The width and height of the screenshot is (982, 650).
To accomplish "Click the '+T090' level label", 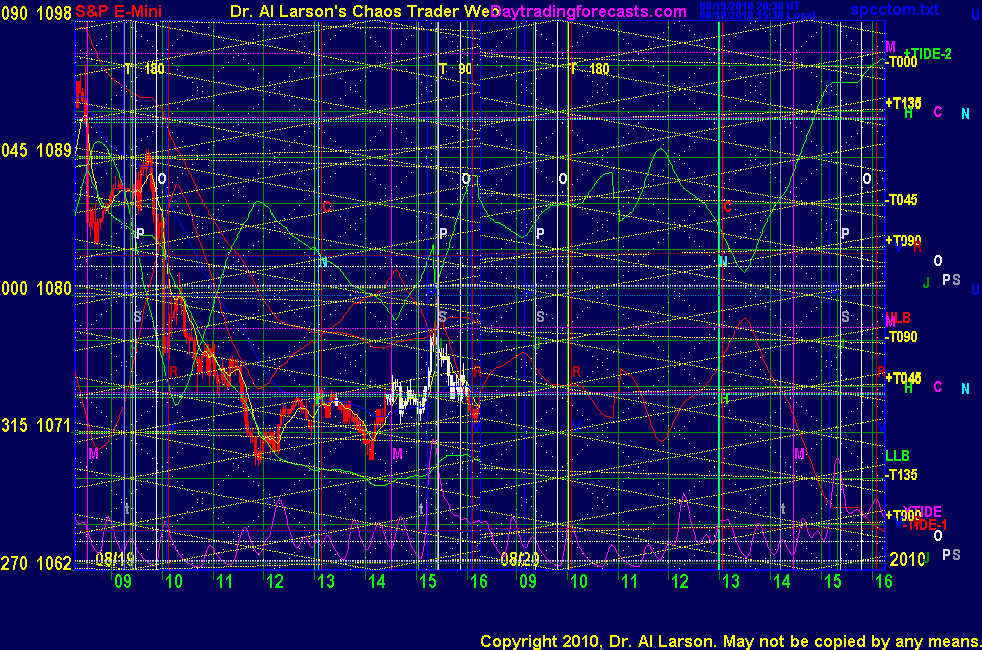I will point(903,240).
